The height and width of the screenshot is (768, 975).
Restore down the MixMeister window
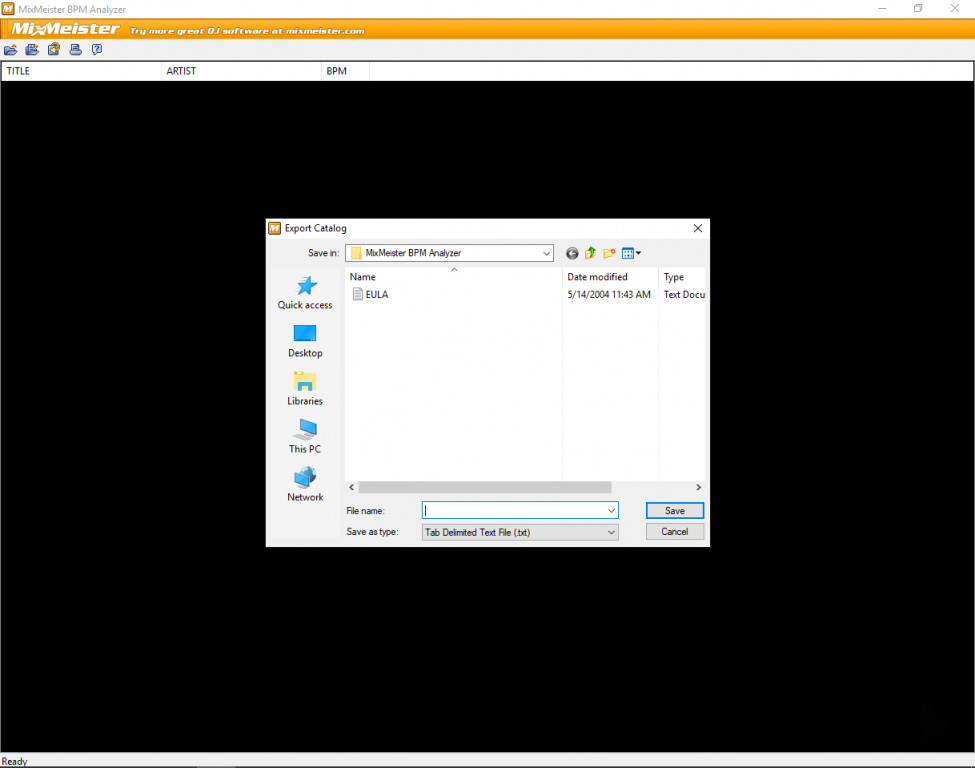coord(918,9)
